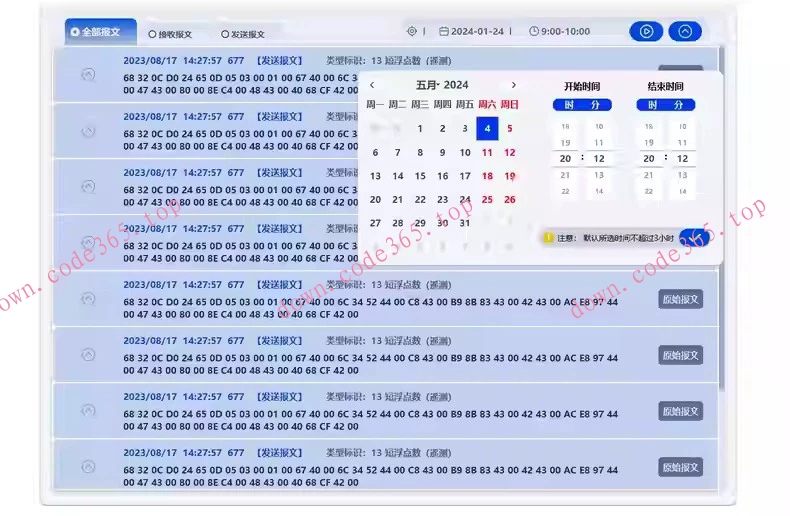Click the 时 分 header under 开始时间
This screenshot has height=516, width=790.
[582, 105]
